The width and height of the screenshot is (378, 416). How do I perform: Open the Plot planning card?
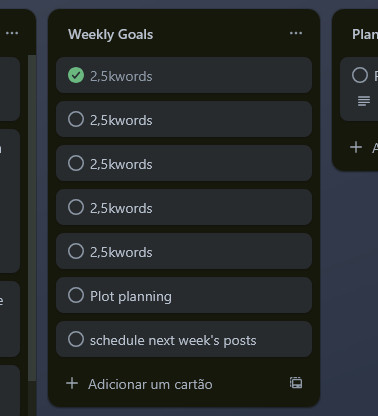tap(184, 295)
